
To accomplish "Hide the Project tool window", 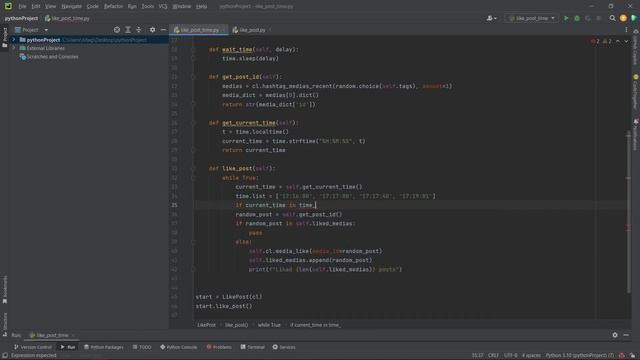I will [163, 30].
